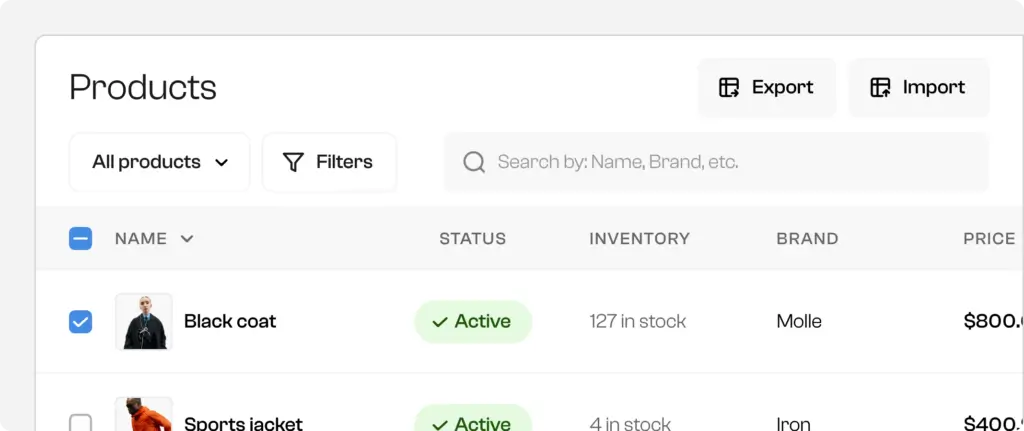
Task: Click the Black coat product thumbnail
Action: 143,321
